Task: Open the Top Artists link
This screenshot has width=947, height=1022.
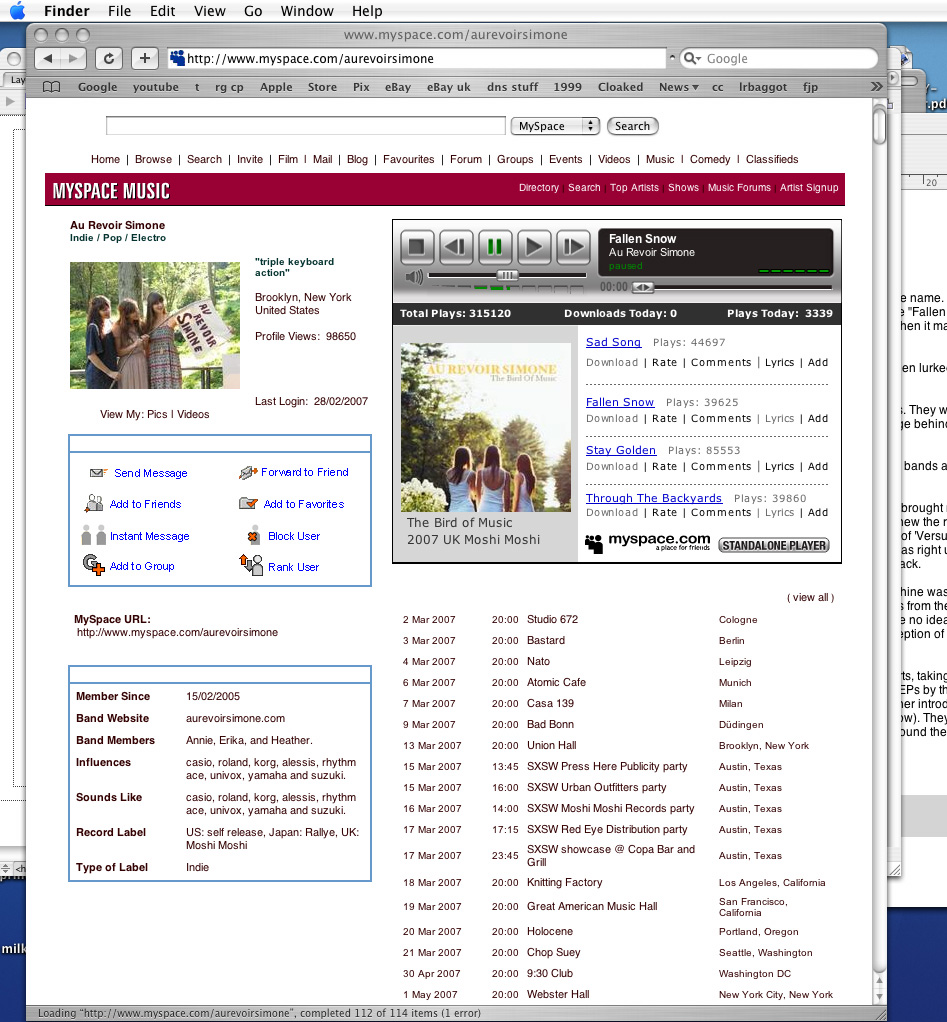Action: point(634,188)
